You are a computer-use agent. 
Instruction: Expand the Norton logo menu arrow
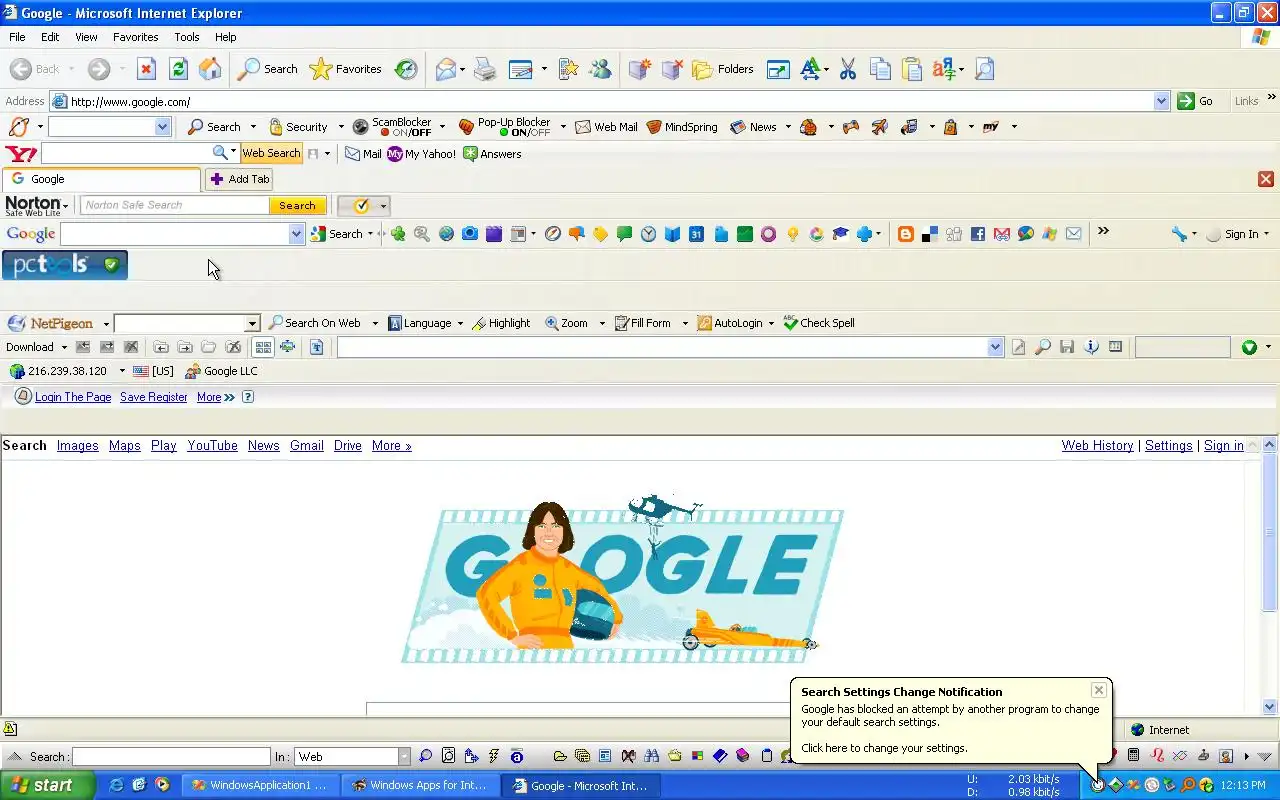pyautogui.click(x=66, y=205)
